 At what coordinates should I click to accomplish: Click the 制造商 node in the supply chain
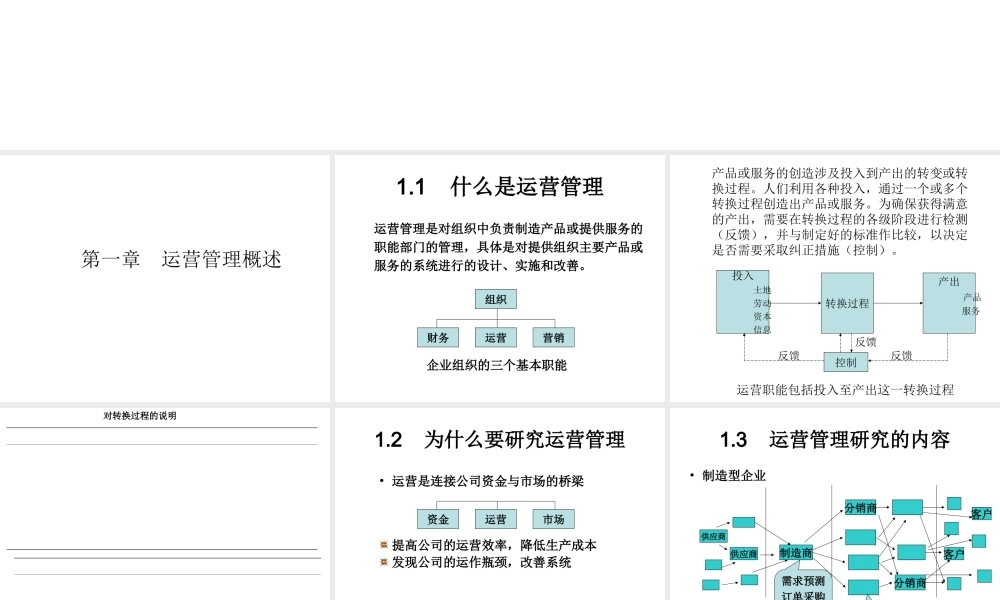coord(796,553)
